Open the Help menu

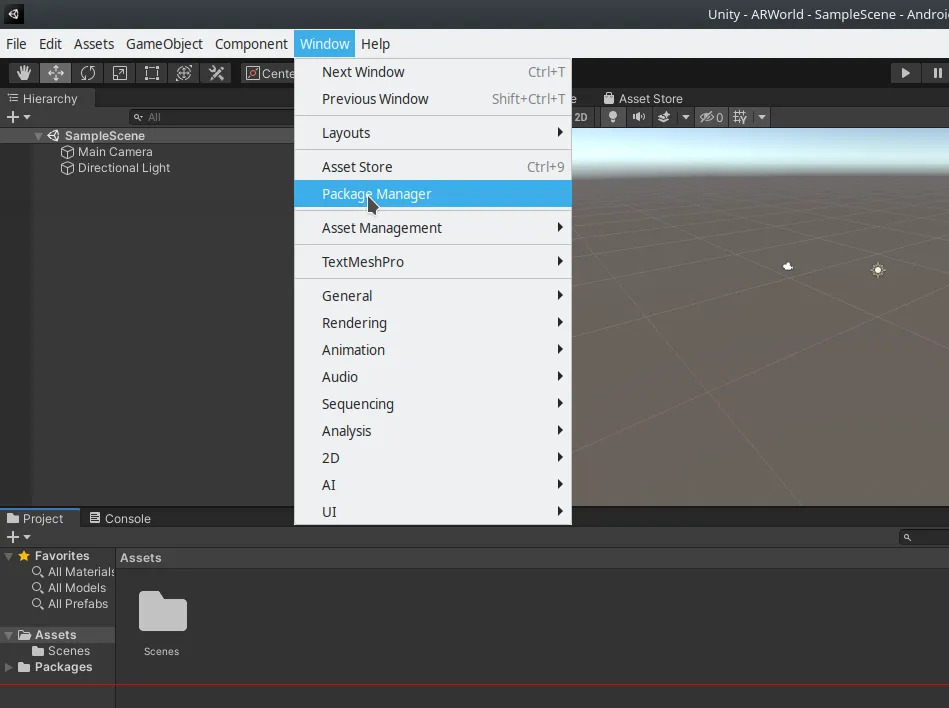[x=375, y=44]
